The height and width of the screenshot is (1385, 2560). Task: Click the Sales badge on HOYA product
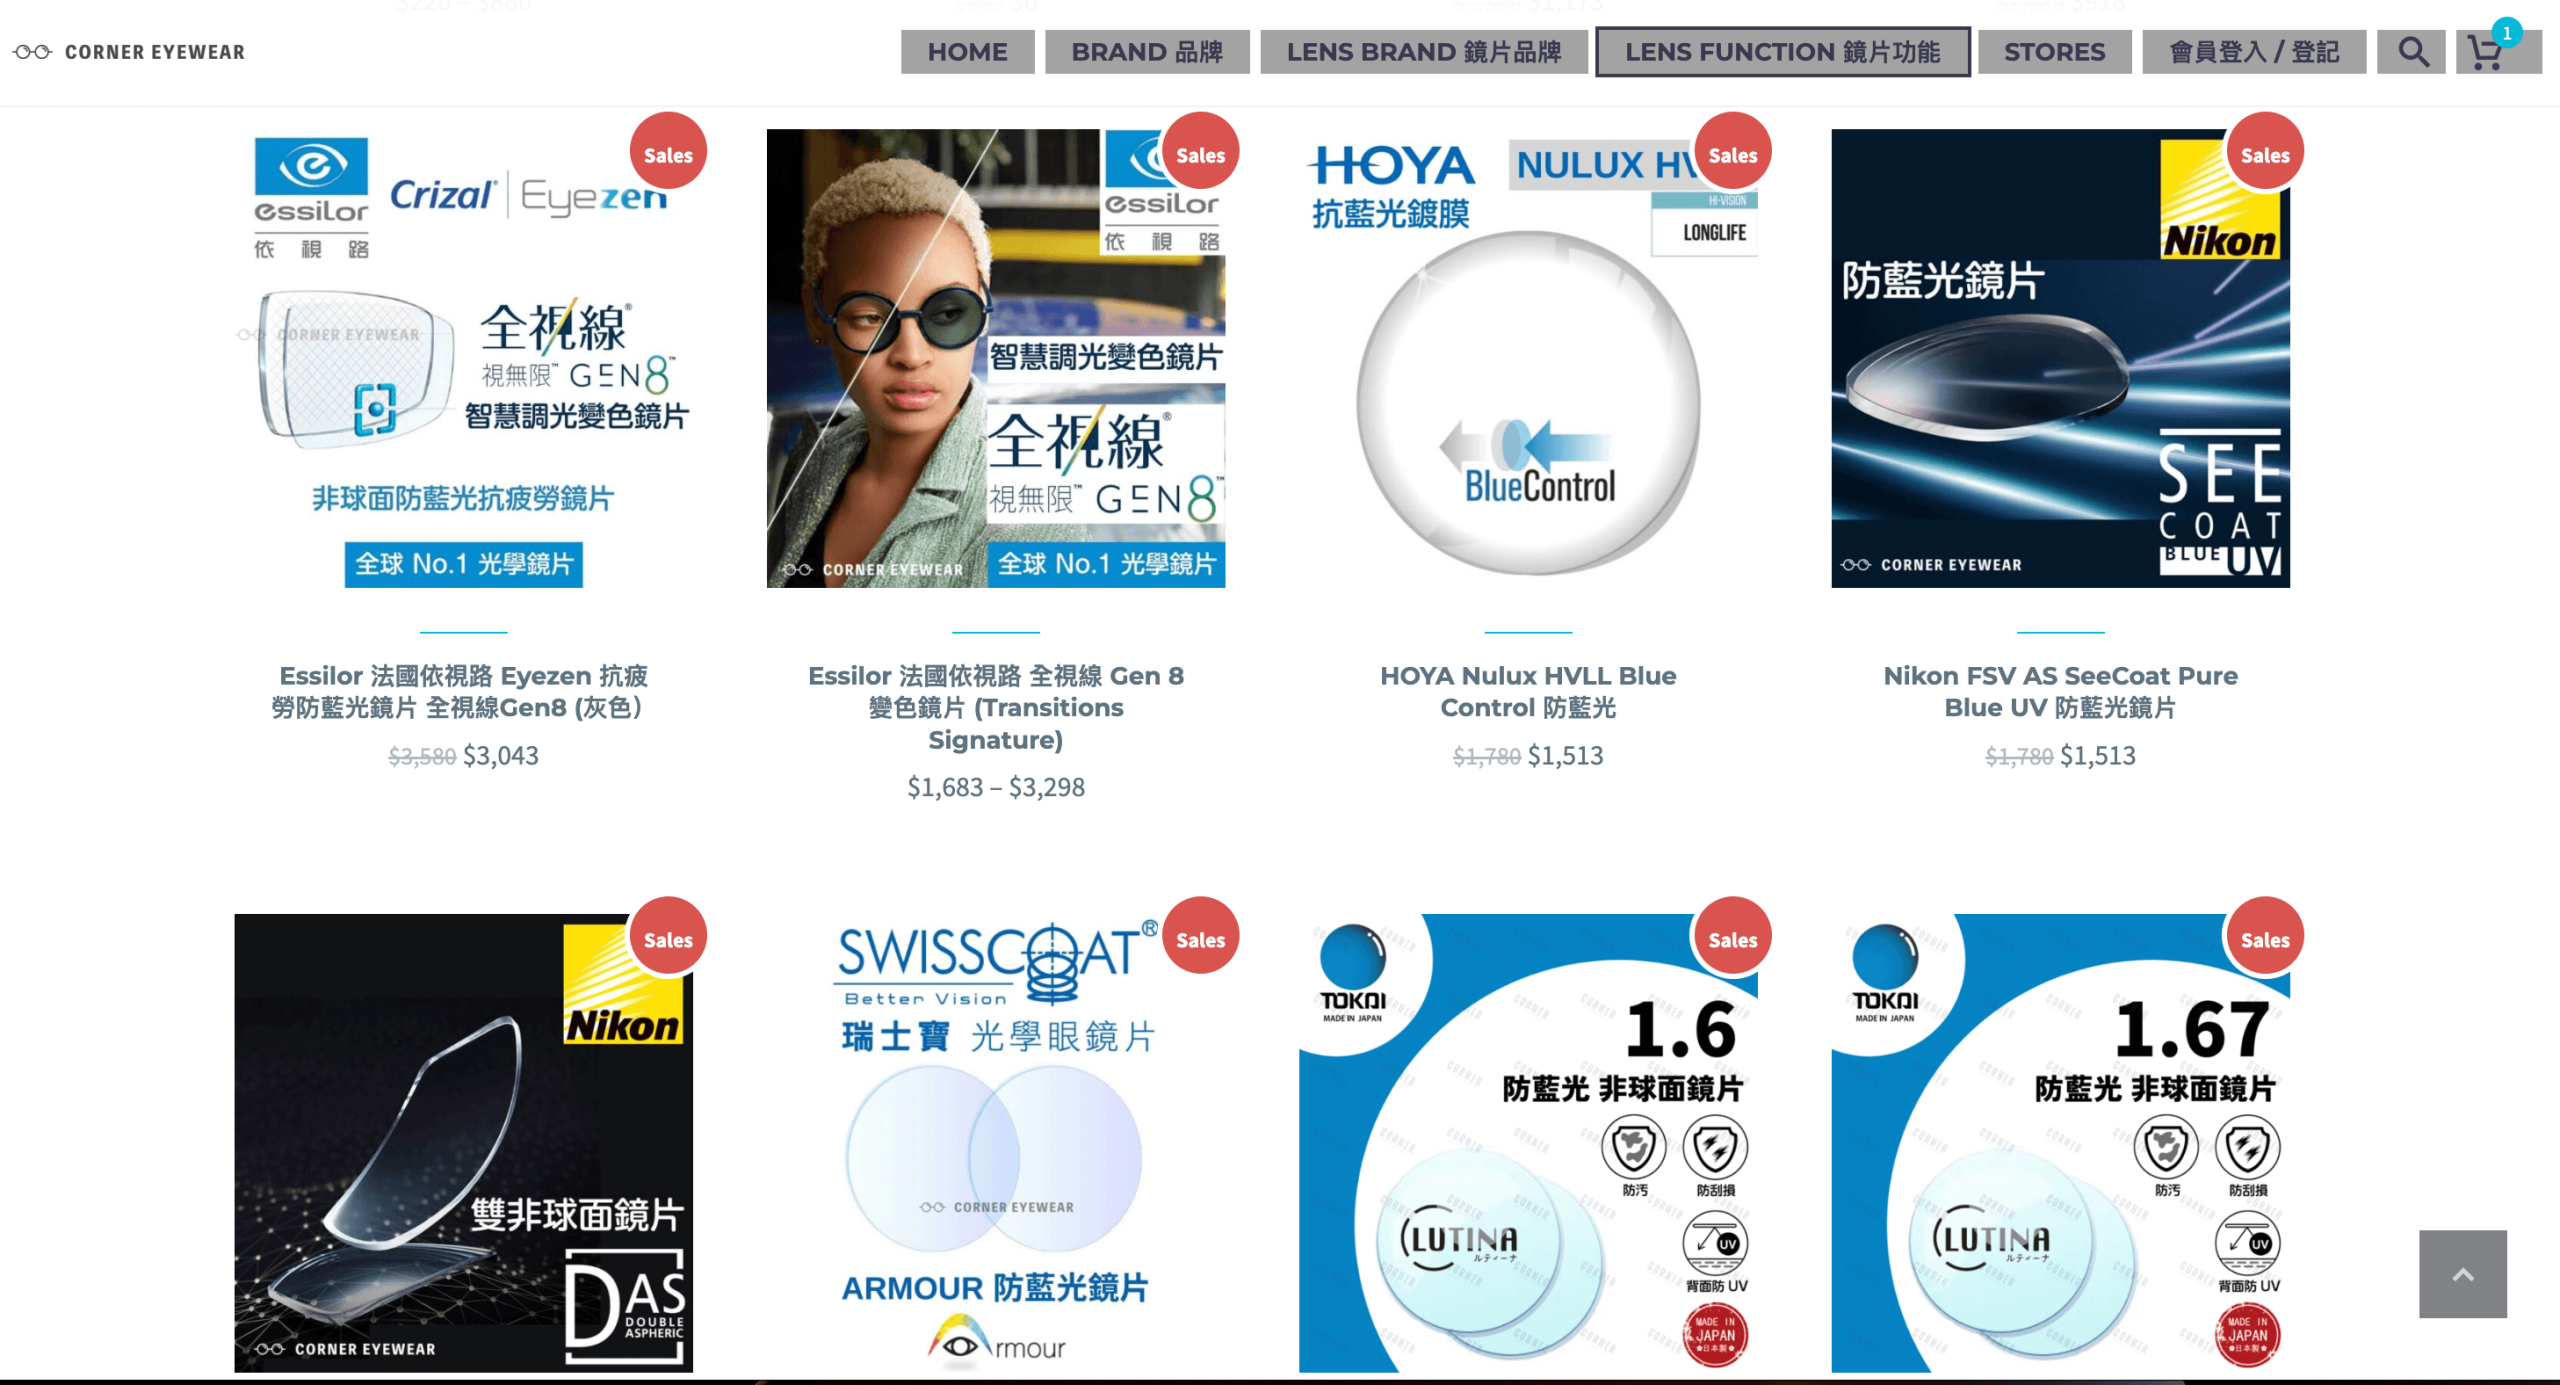[x=1732, y=152]
